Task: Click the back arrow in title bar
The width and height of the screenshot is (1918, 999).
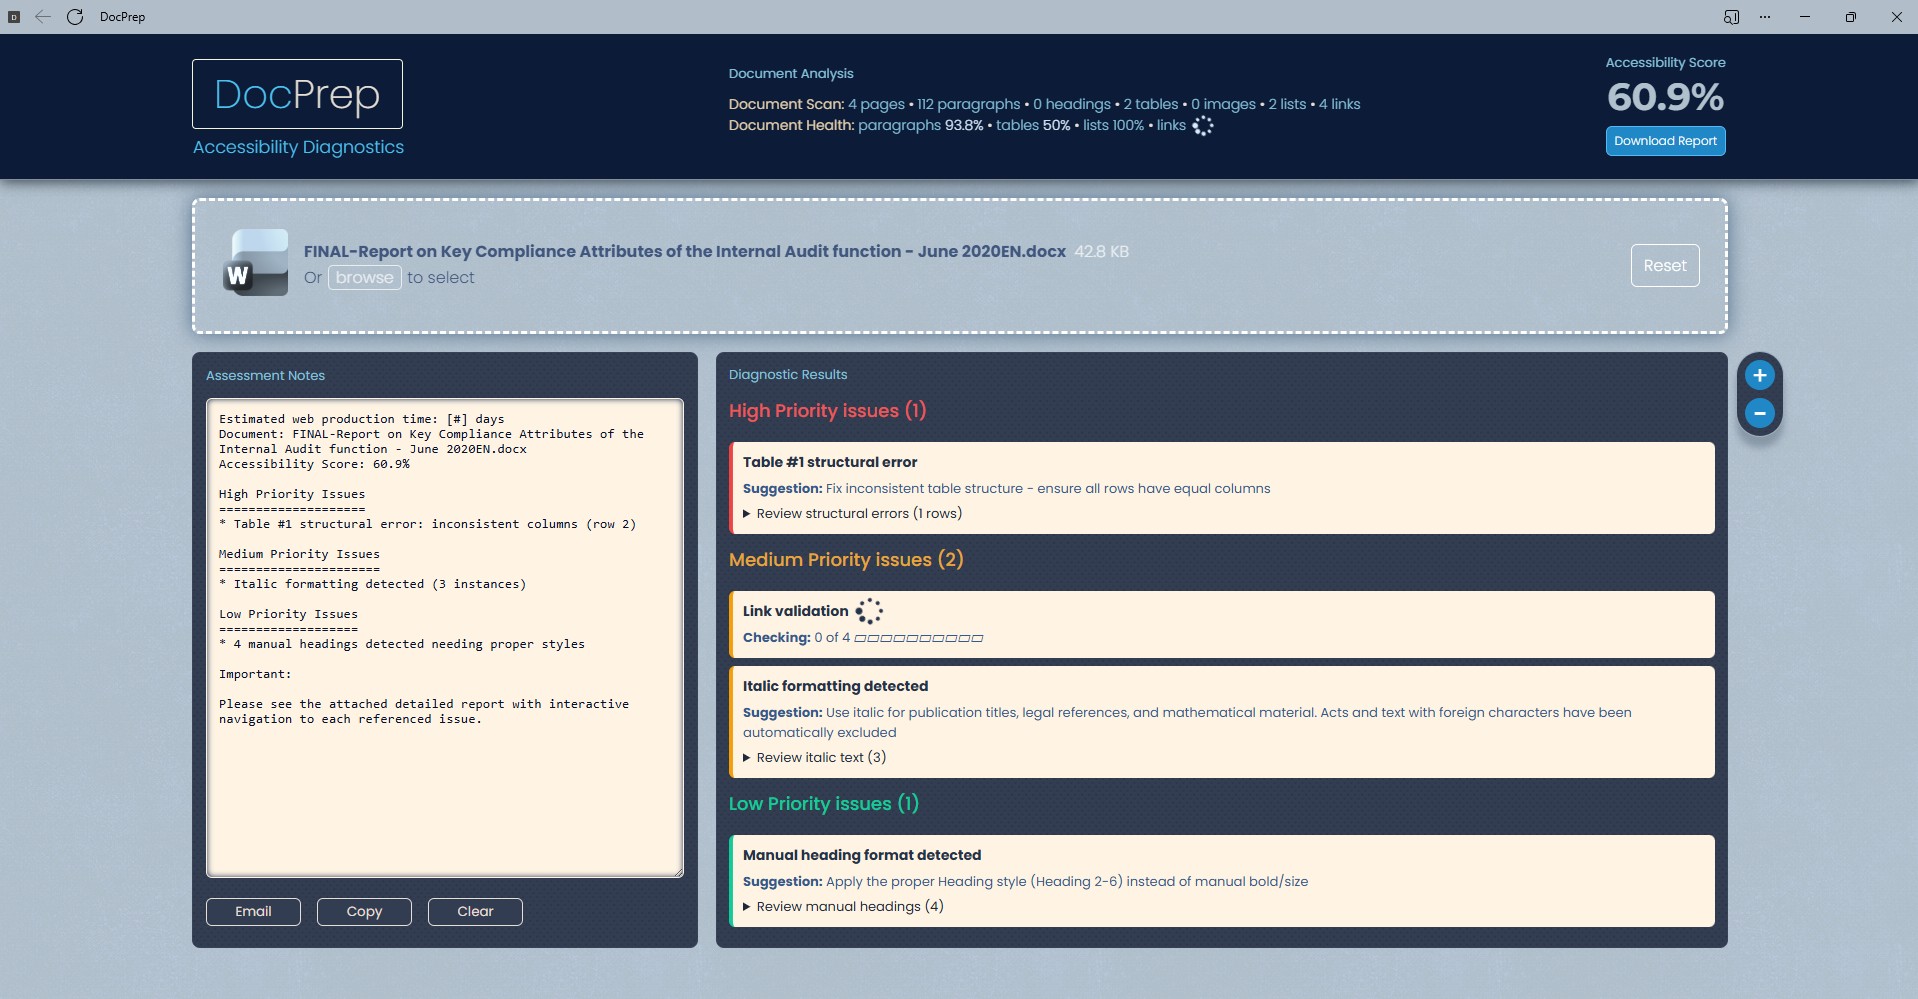Action: pyautogui.click(x=43, y=17)
